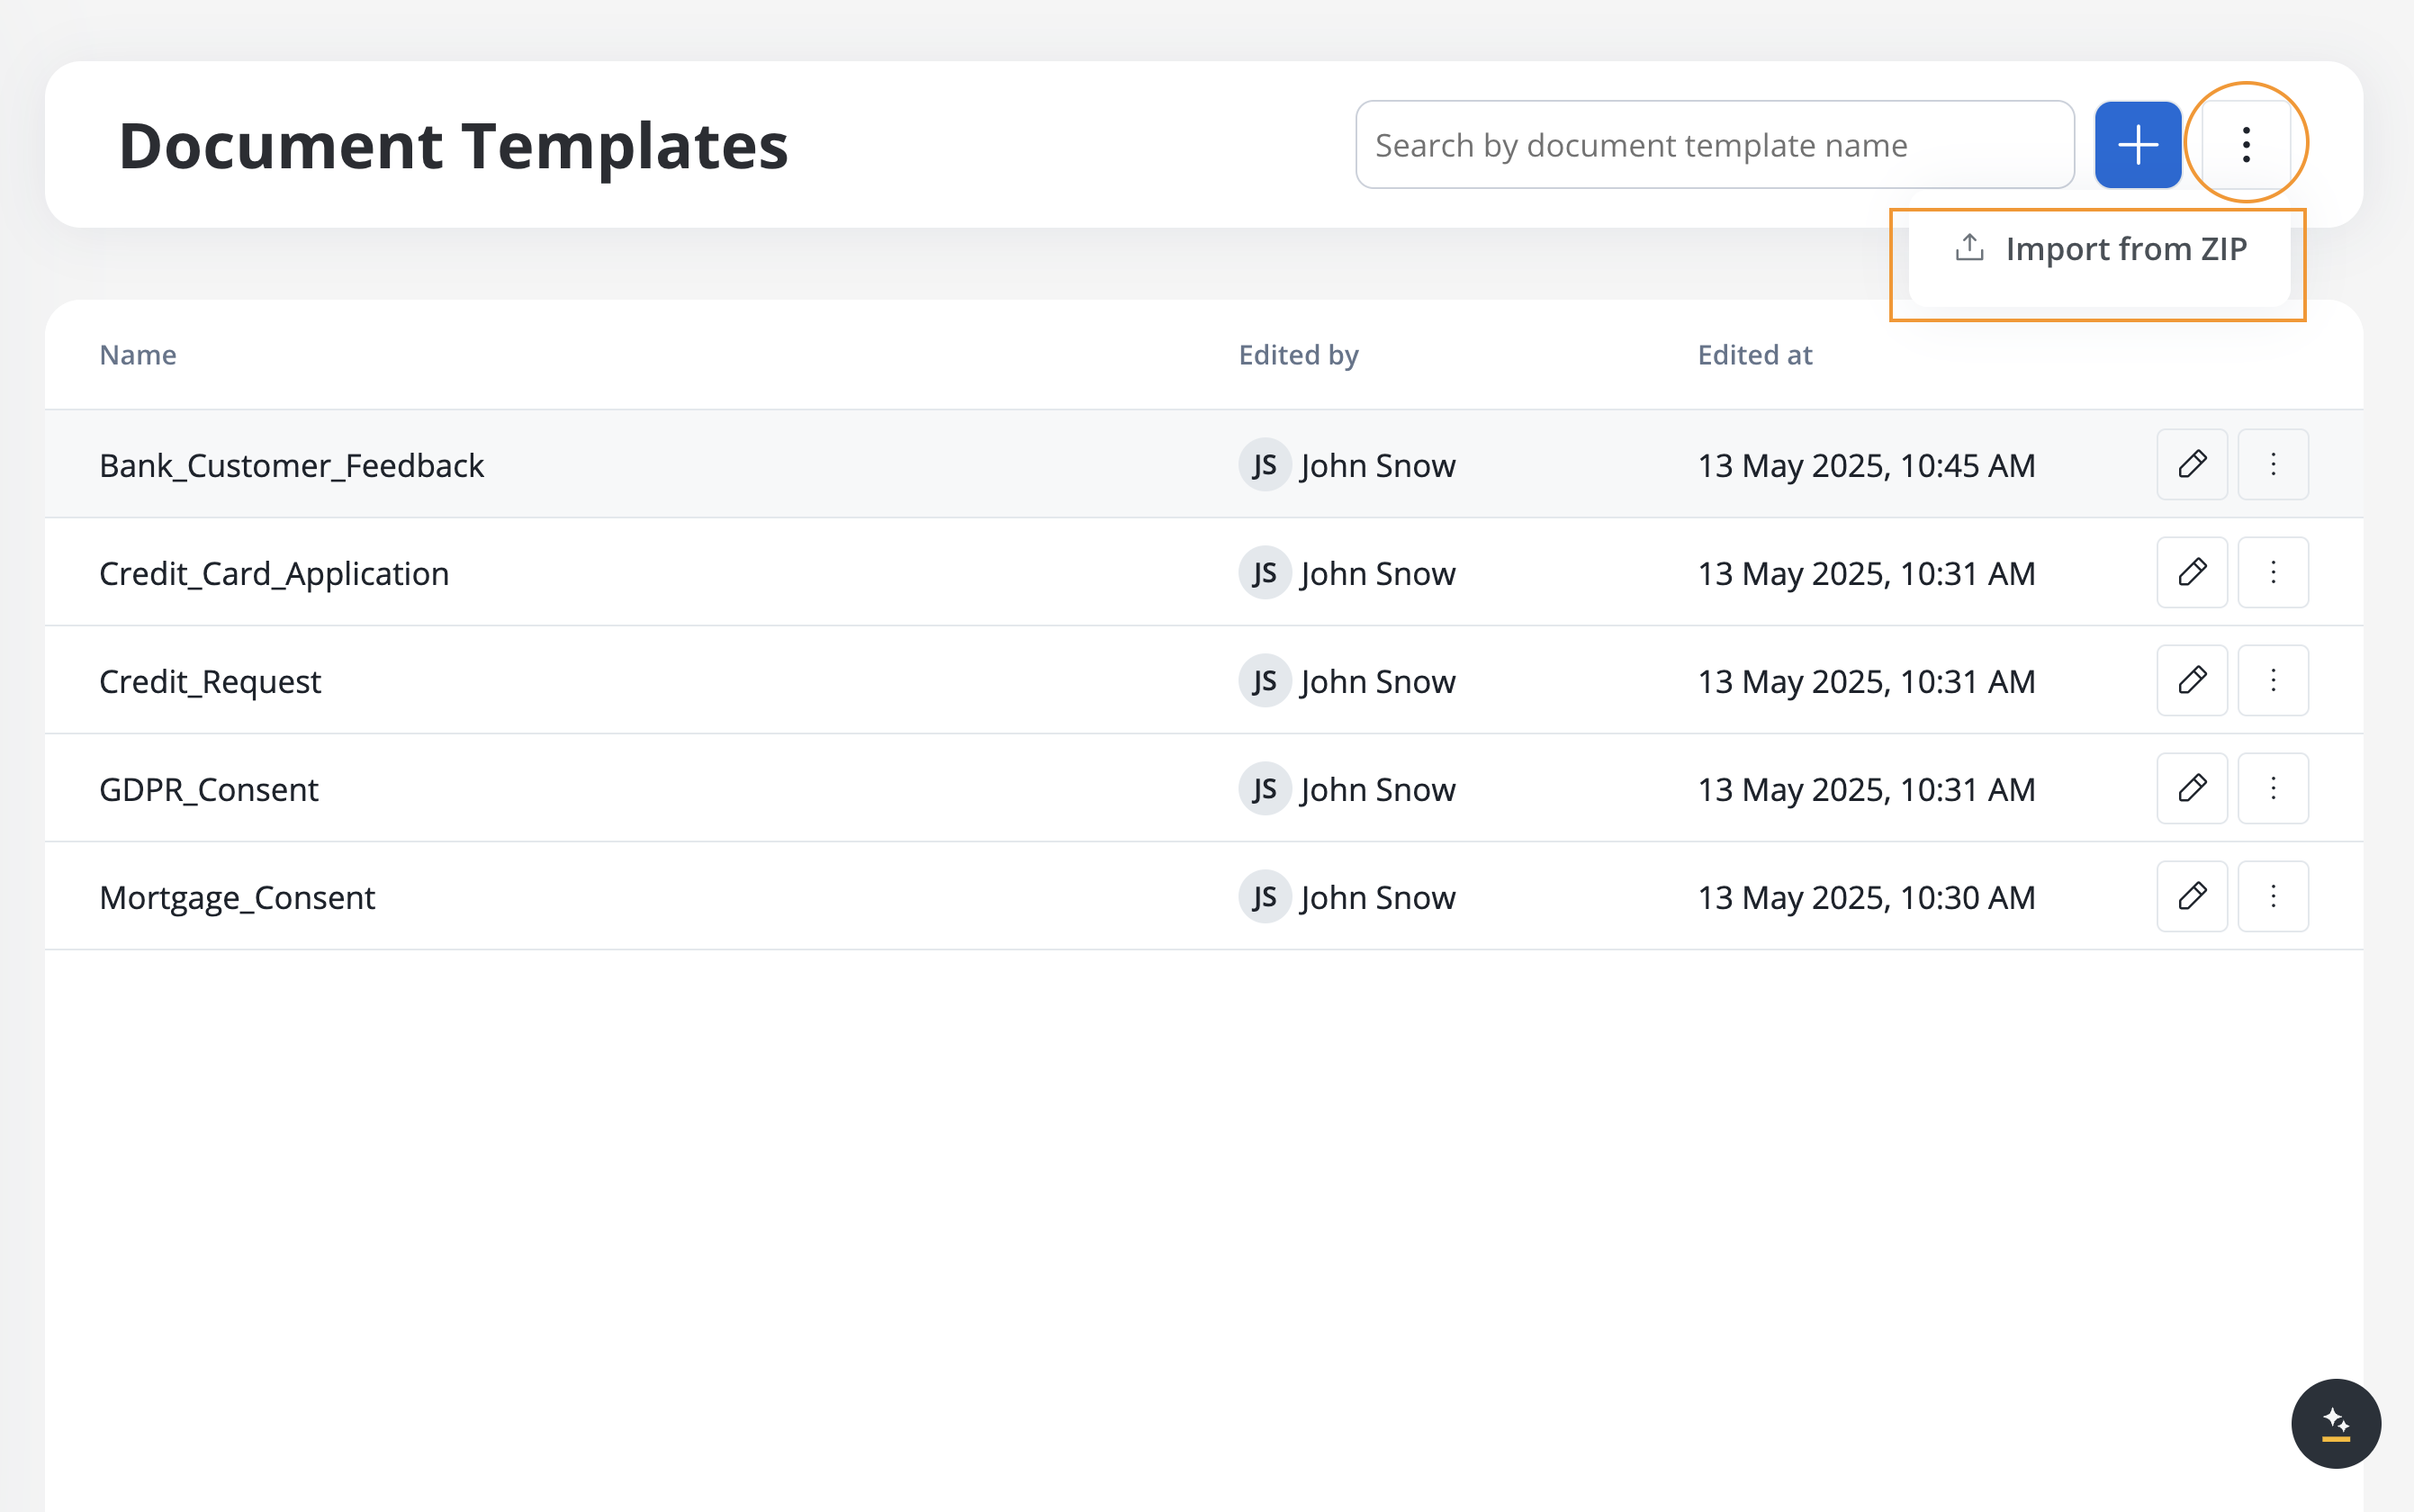Open more options for GDPR_Consent row
The width and height of the screenshot is (2414, 1512).
pos(2272,789)
